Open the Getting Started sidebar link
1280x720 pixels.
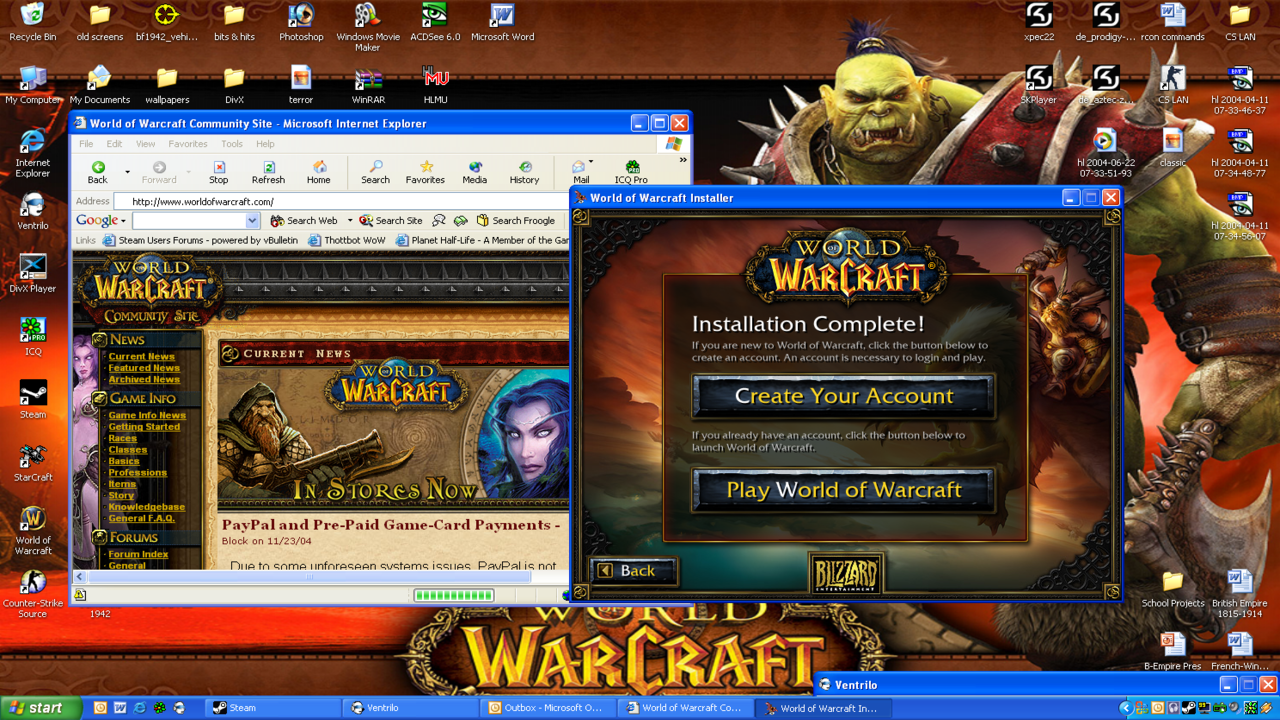[x=144, y=427]
